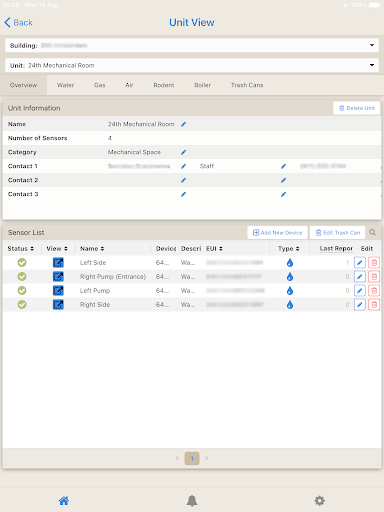This screenshot has width=384, height=512.
Task: Click the Add New Device button
Action: click(277, 233)
